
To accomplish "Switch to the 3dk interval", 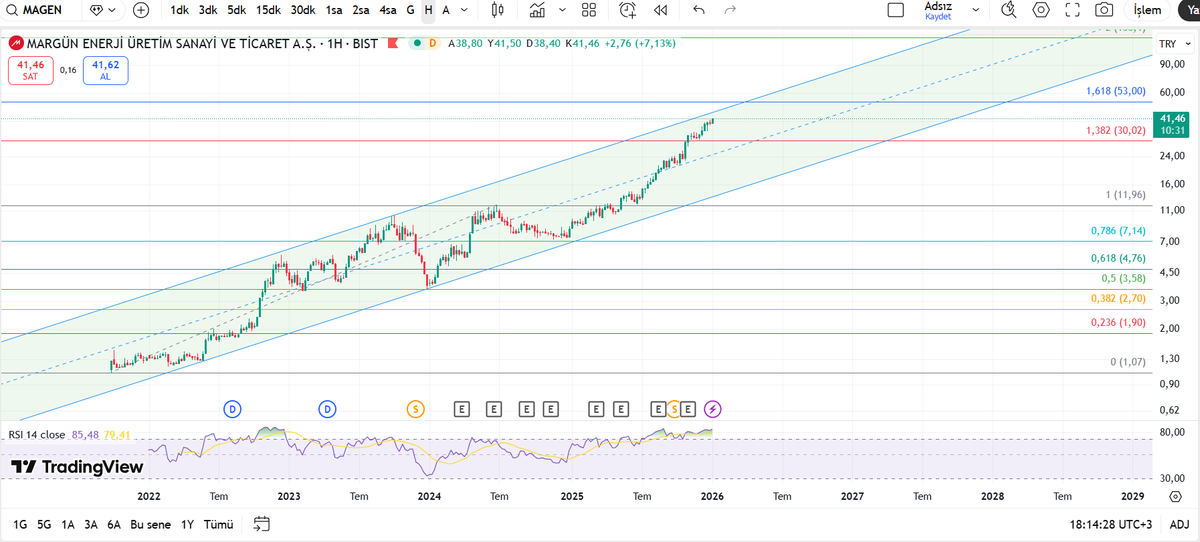I will (x=208, y=10).
